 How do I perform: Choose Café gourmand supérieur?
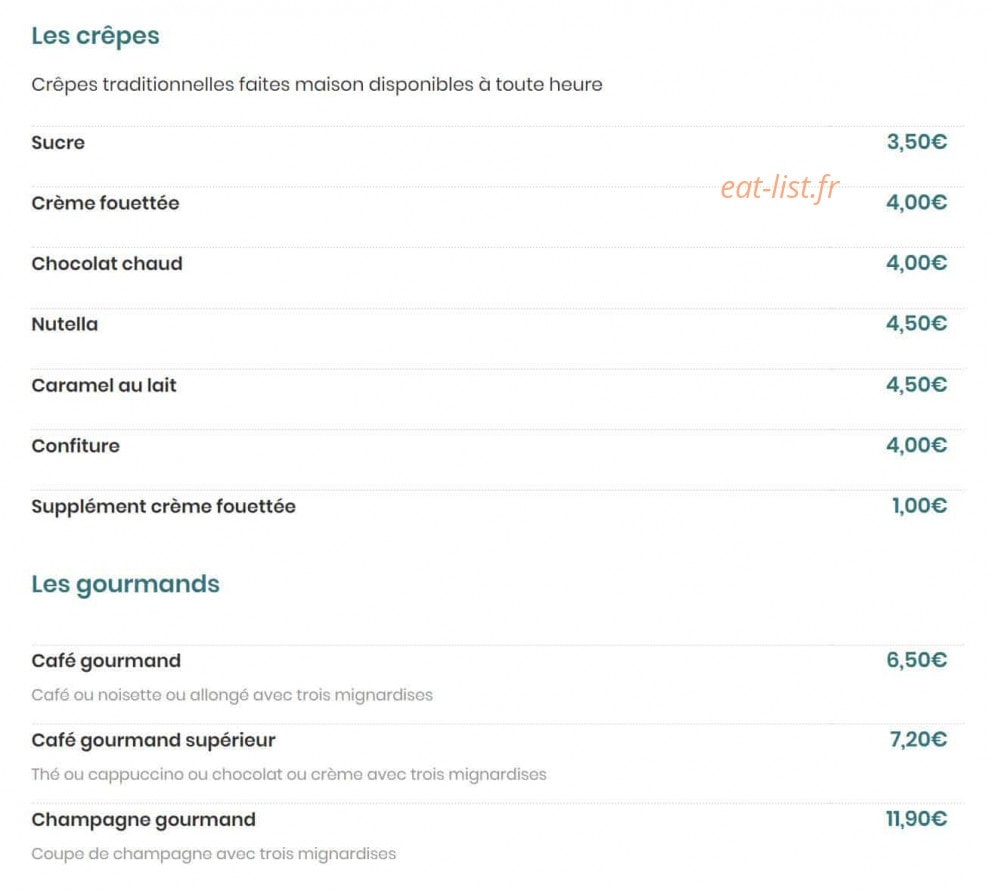pyautogui.click(x=153, y=740)
